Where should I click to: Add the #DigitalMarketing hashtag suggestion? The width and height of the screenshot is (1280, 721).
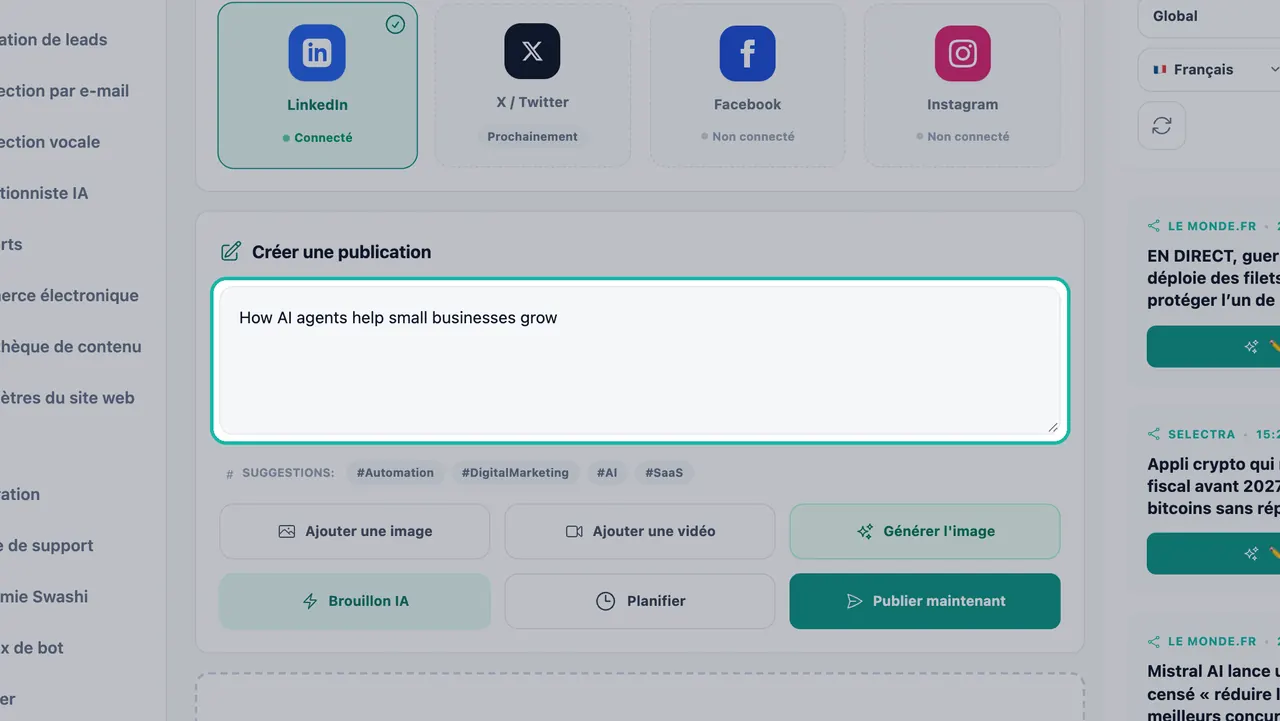point(515,473)
